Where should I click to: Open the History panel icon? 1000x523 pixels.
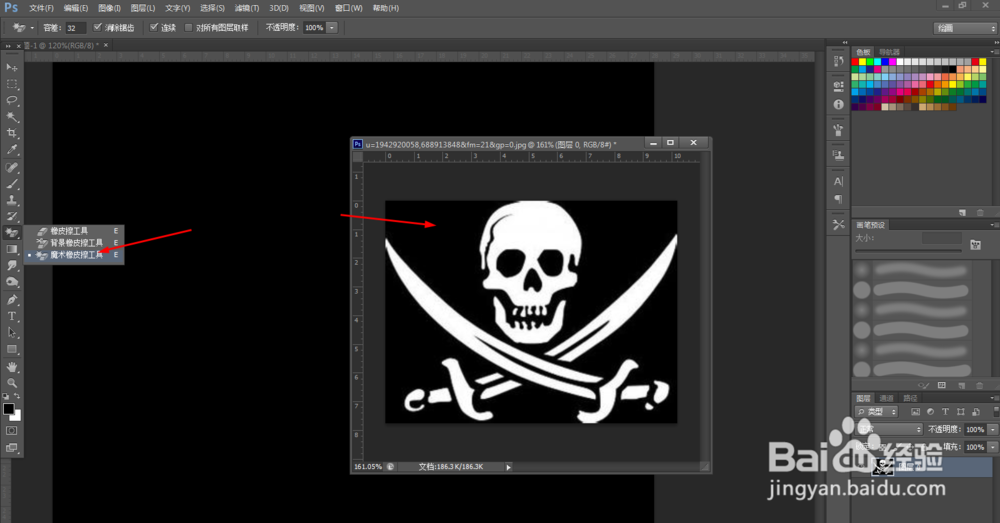[838, 61]
